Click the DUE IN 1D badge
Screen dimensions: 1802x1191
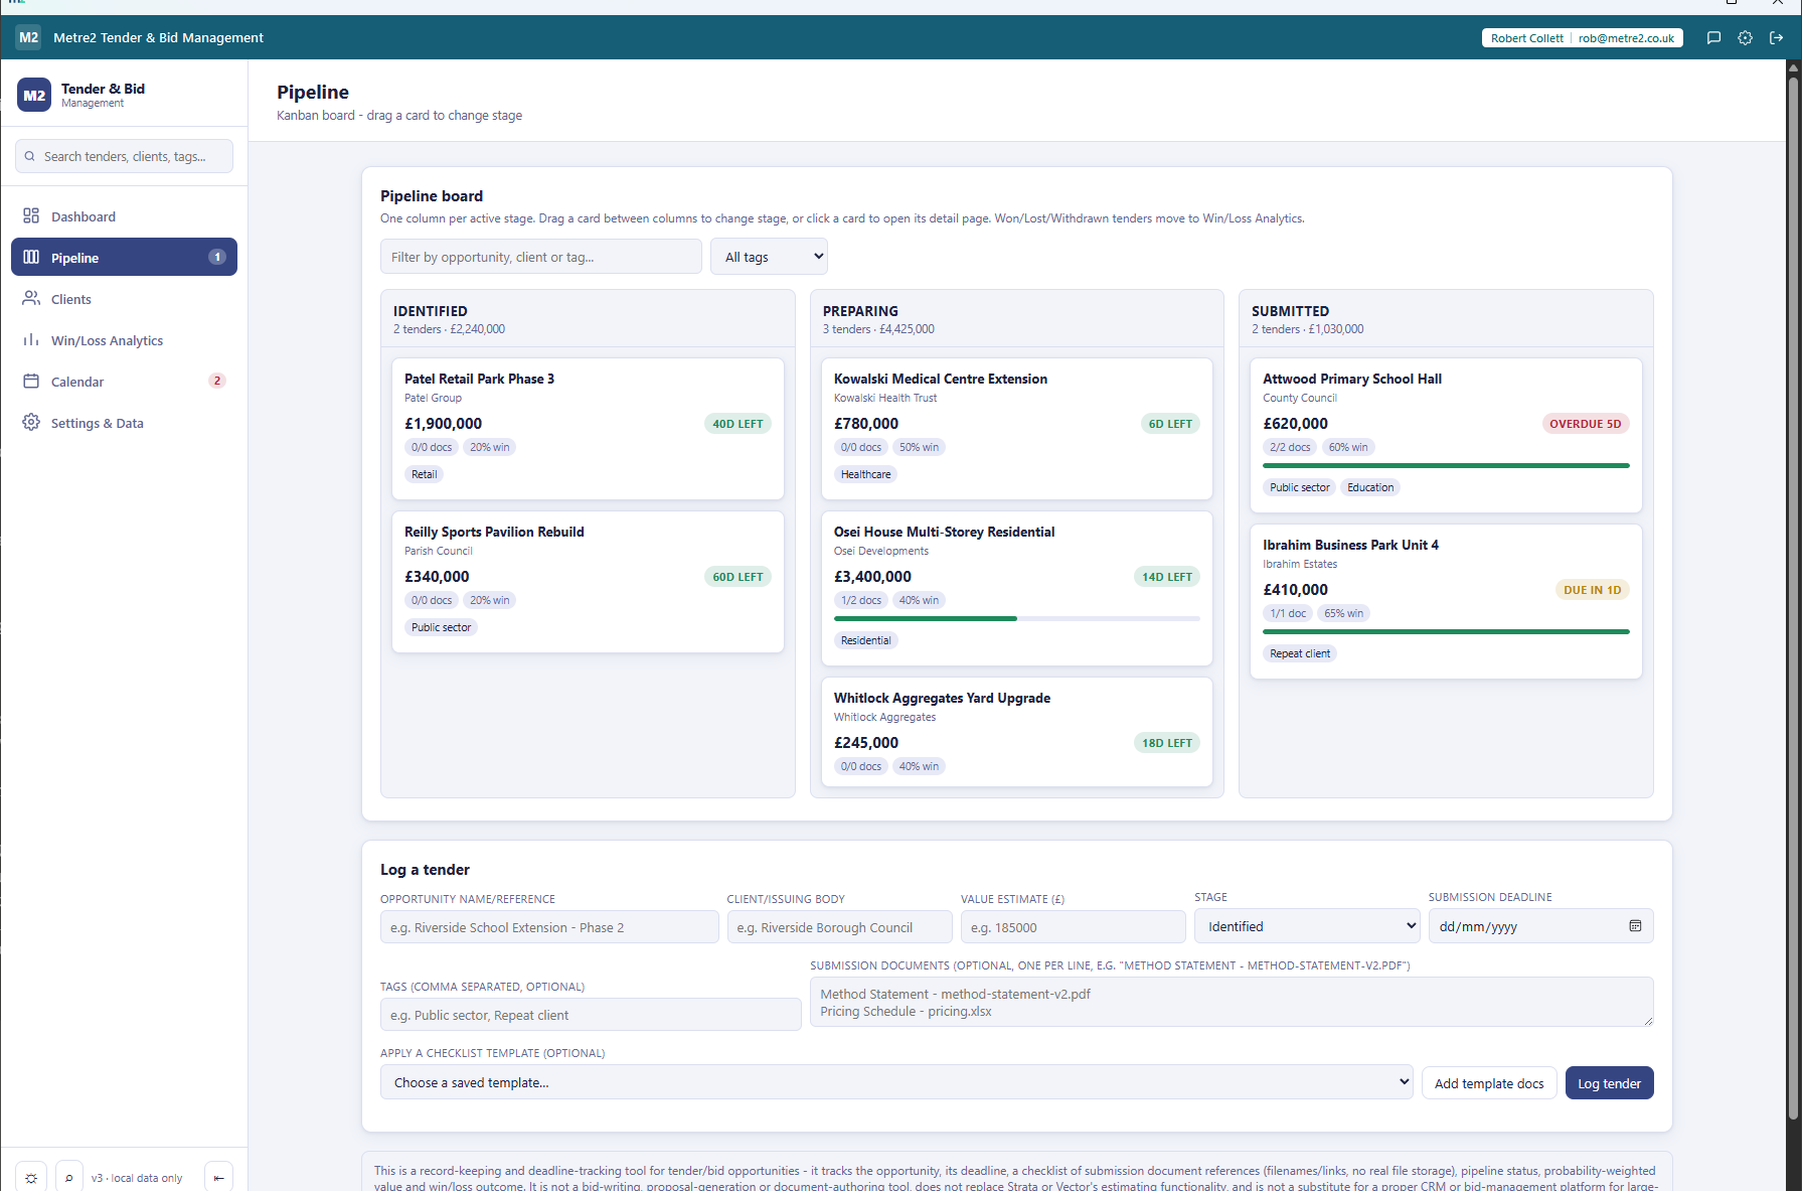click(1592, 589)
